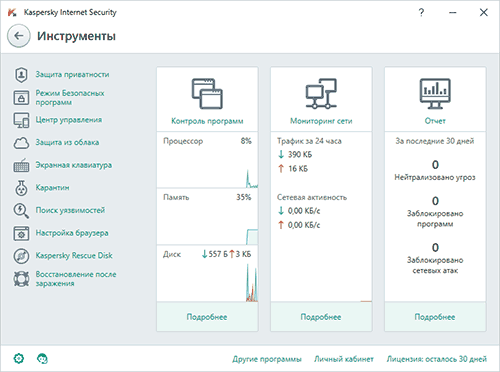Click the On-Screen Keyboard icon

pyautogui.click(x=21, y=165)
